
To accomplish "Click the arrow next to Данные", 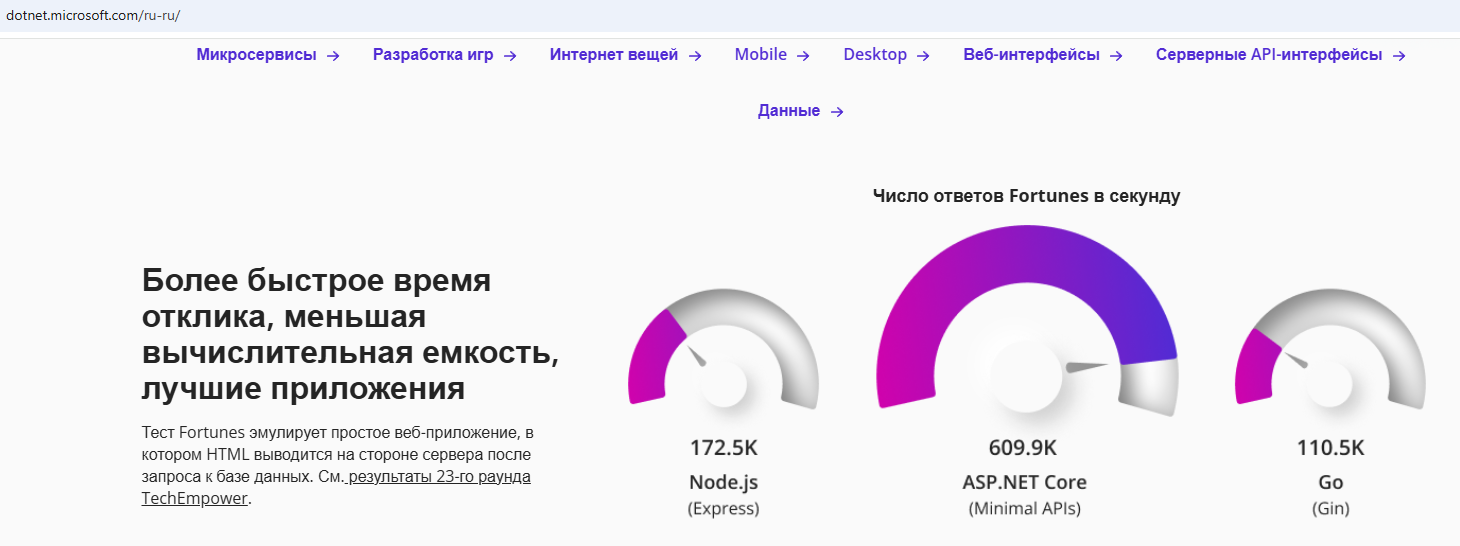I will [x=838, y=112].
